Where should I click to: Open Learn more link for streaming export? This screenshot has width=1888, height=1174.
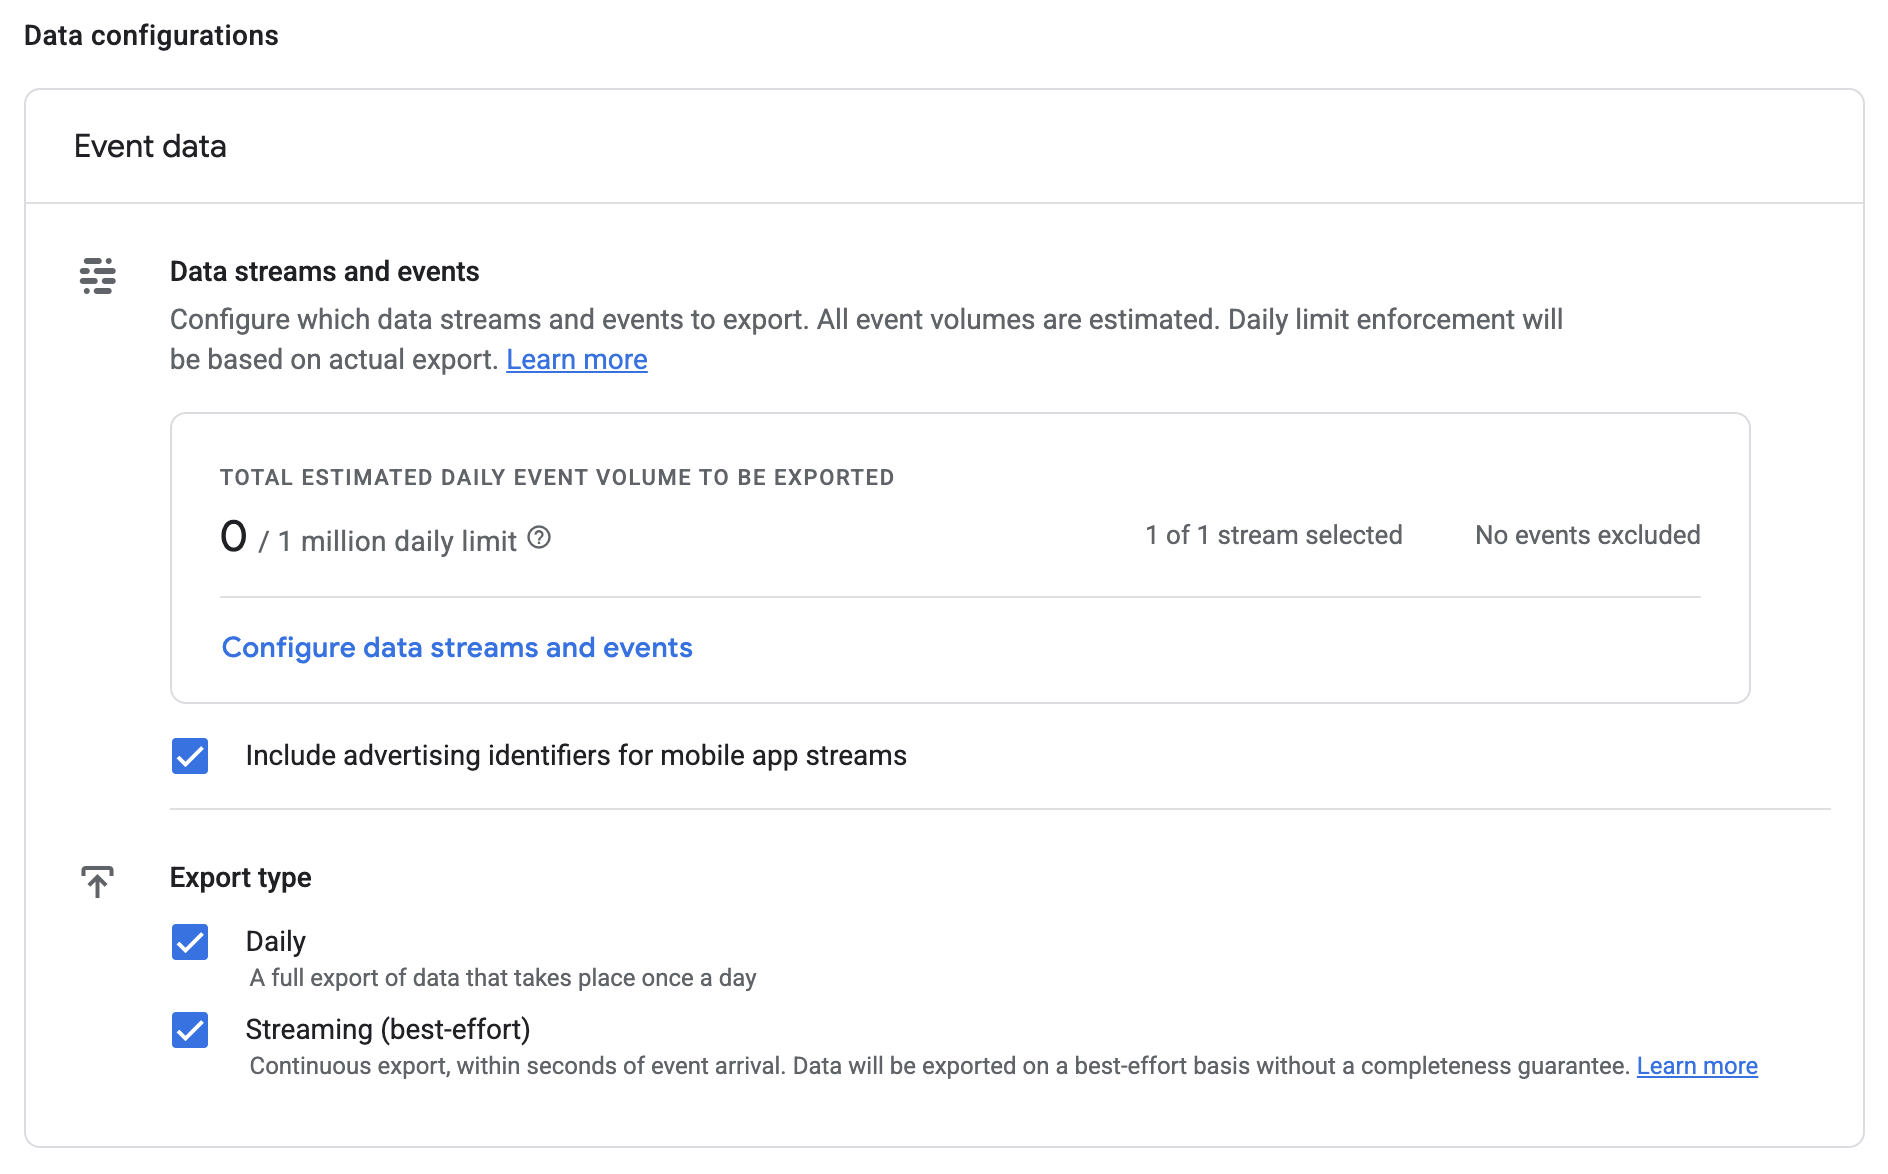pyautogui.click(x=1697, y=1066)
